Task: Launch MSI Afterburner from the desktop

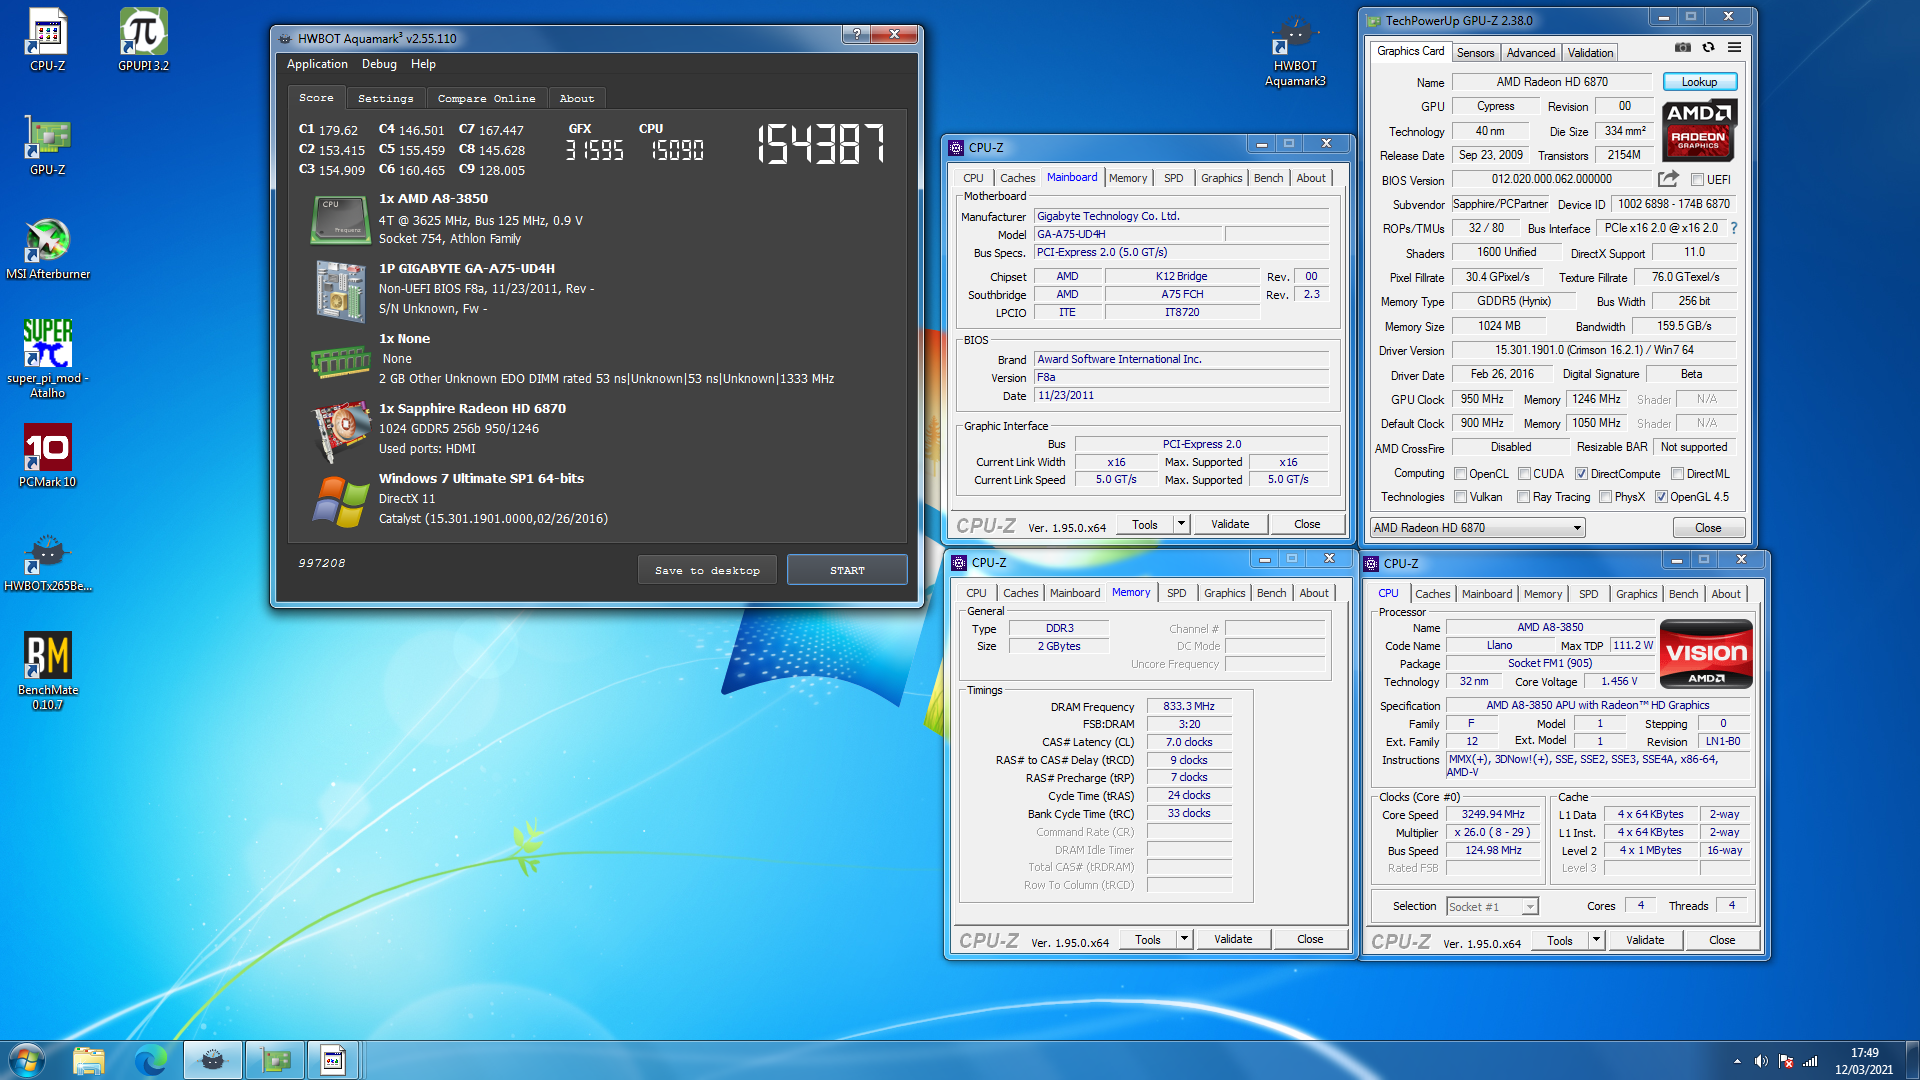Action: tap(47, 248)
